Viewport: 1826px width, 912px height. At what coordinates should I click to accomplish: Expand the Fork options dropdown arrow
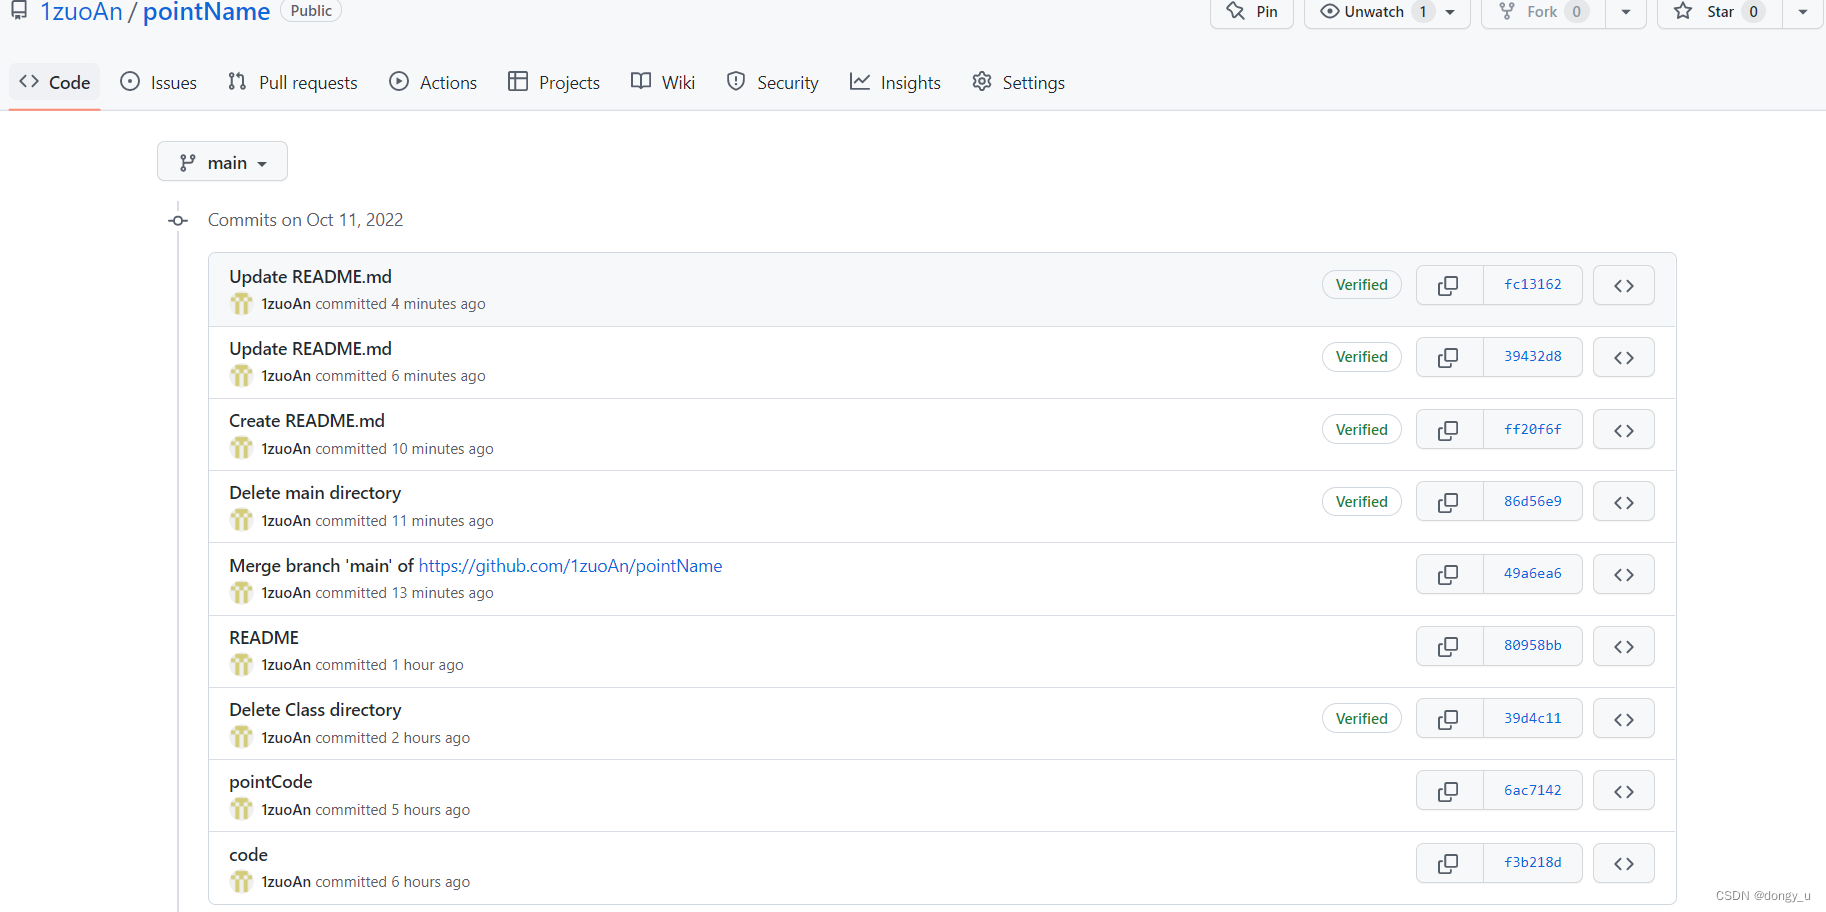coord(1626,12)
